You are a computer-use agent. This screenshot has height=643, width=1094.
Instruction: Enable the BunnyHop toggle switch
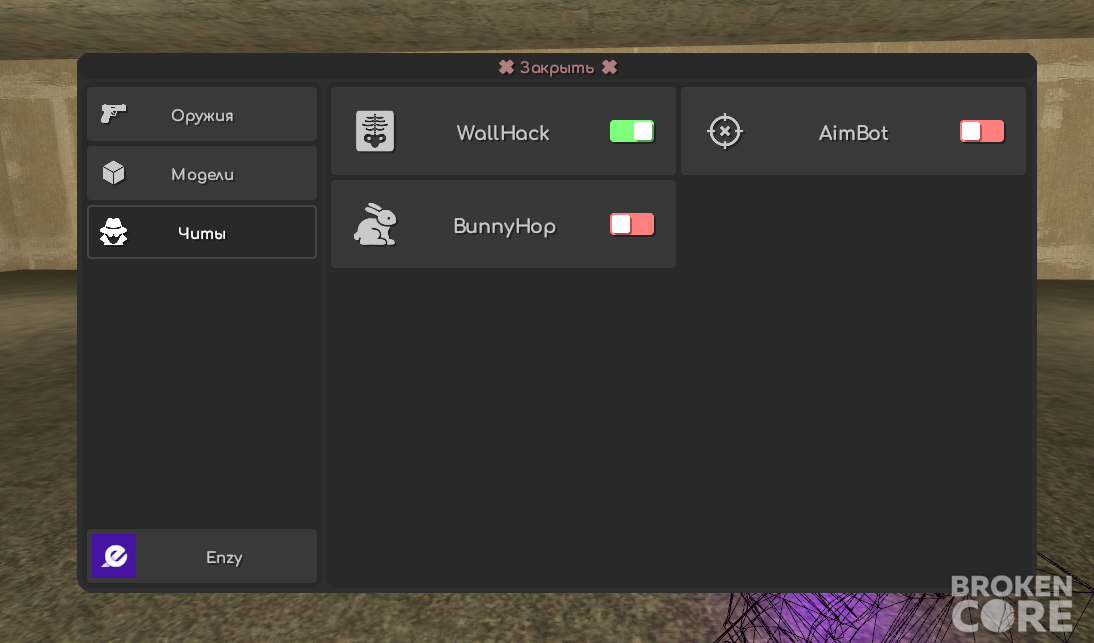tap(632, 225)
